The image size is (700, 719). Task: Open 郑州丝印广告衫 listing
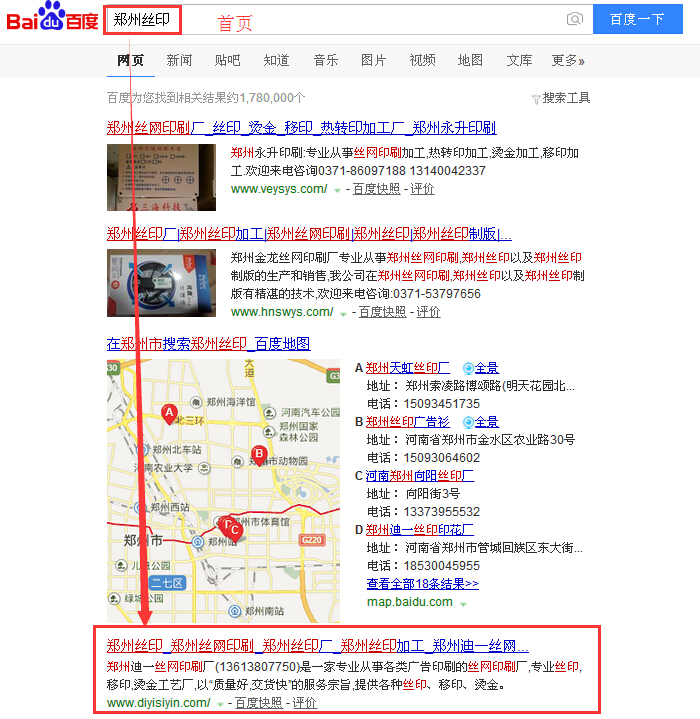[x=408, y=422]
